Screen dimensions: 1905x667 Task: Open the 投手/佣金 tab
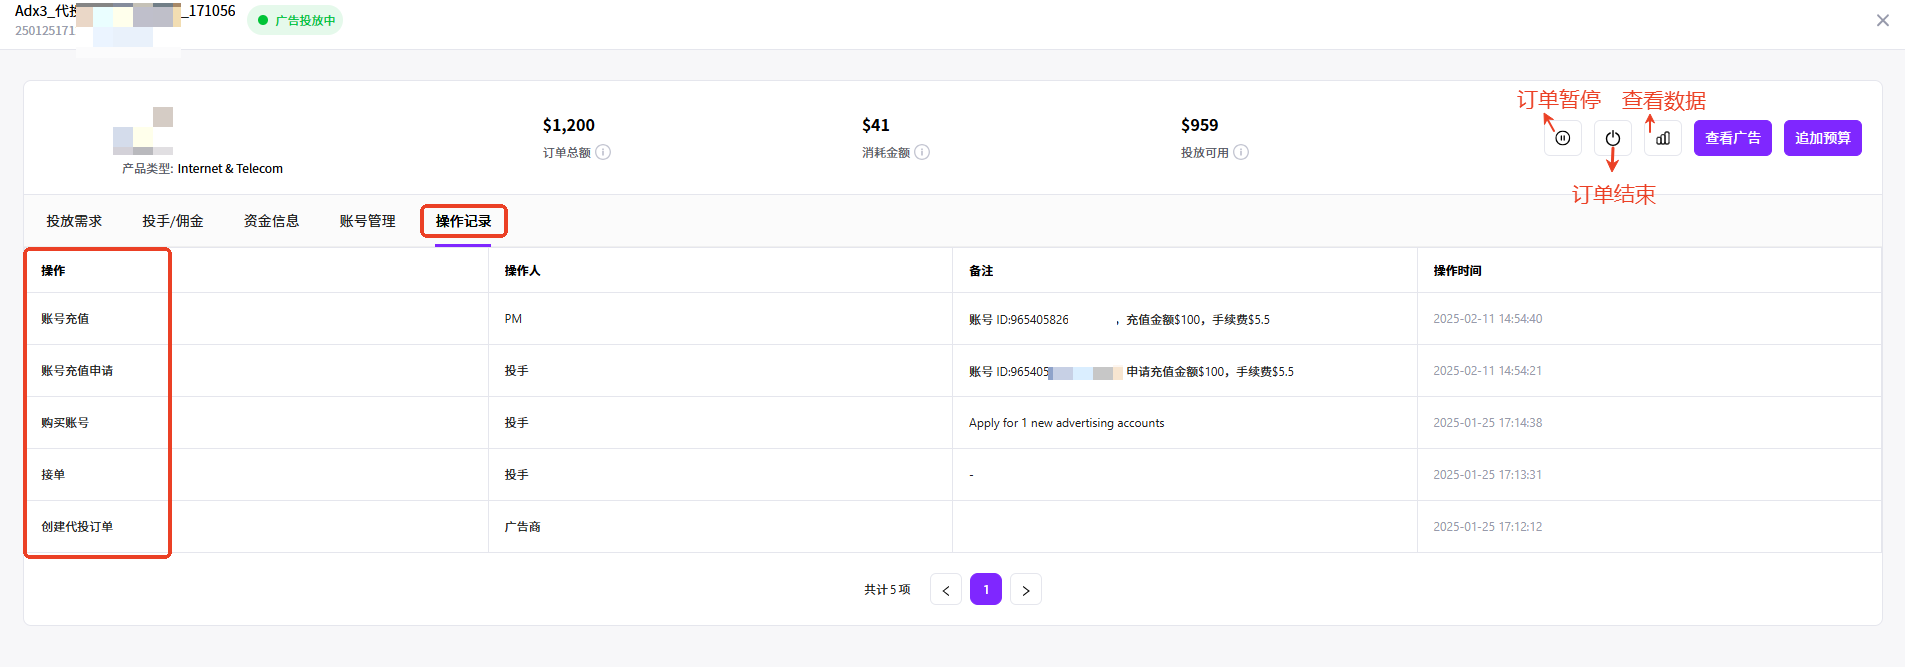point(172,221)
